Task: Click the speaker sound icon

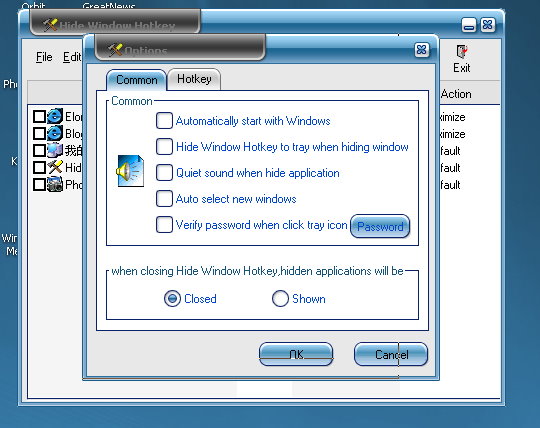Action: 130,171
